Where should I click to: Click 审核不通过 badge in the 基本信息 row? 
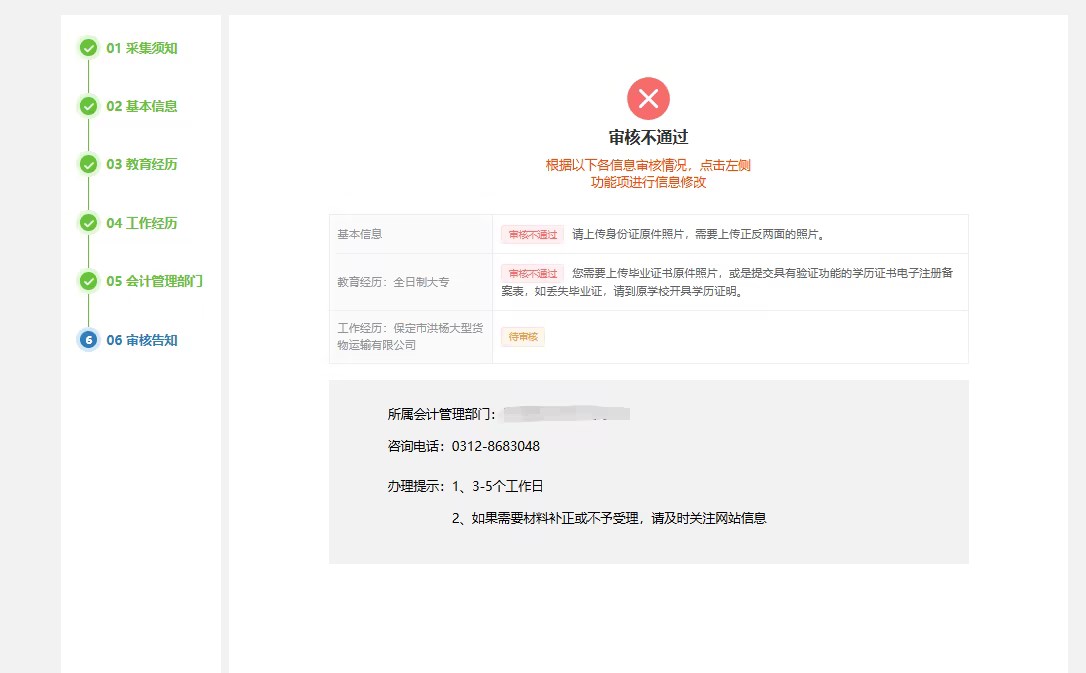[533, 234]
